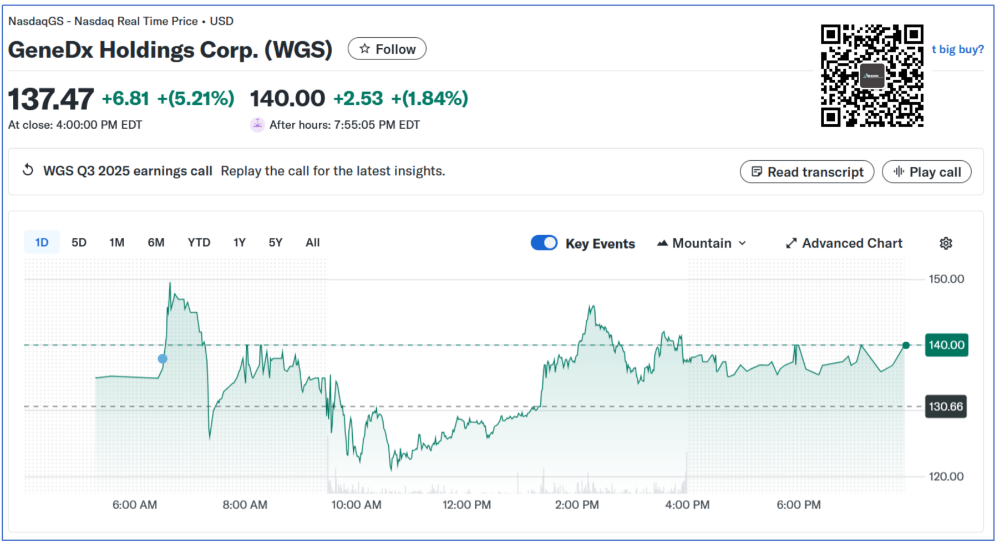Play the Q3 2025 earnings call
This screenshot has width=1000, height=542.
click(x=926, y=172)
